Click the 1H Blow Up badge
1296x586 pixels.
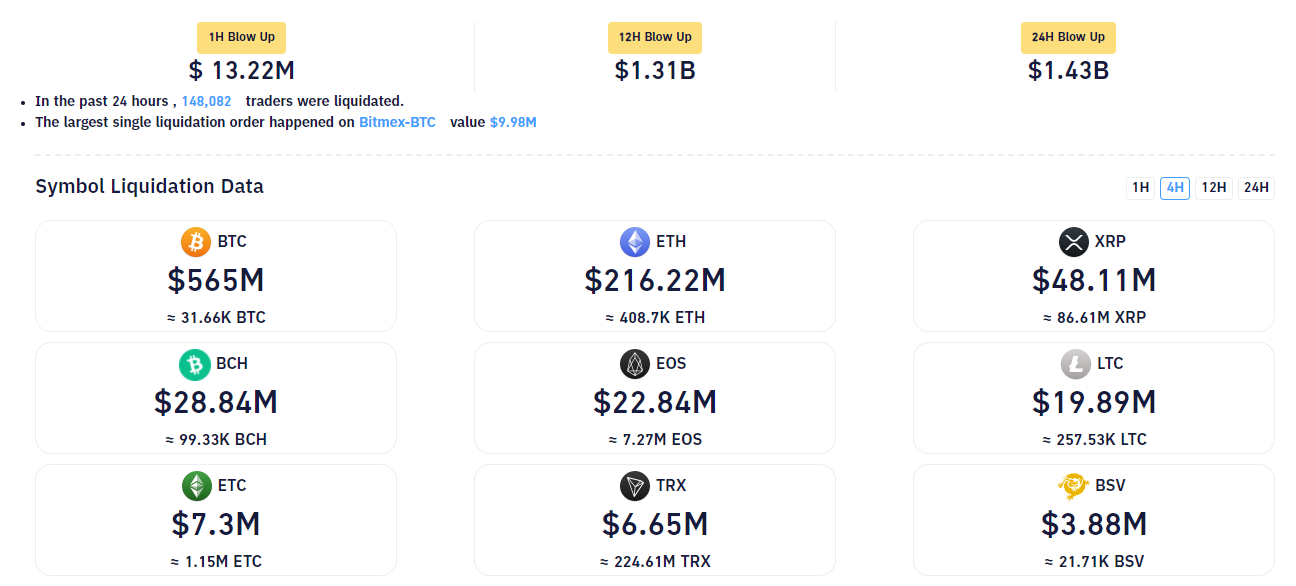point(242,37)
